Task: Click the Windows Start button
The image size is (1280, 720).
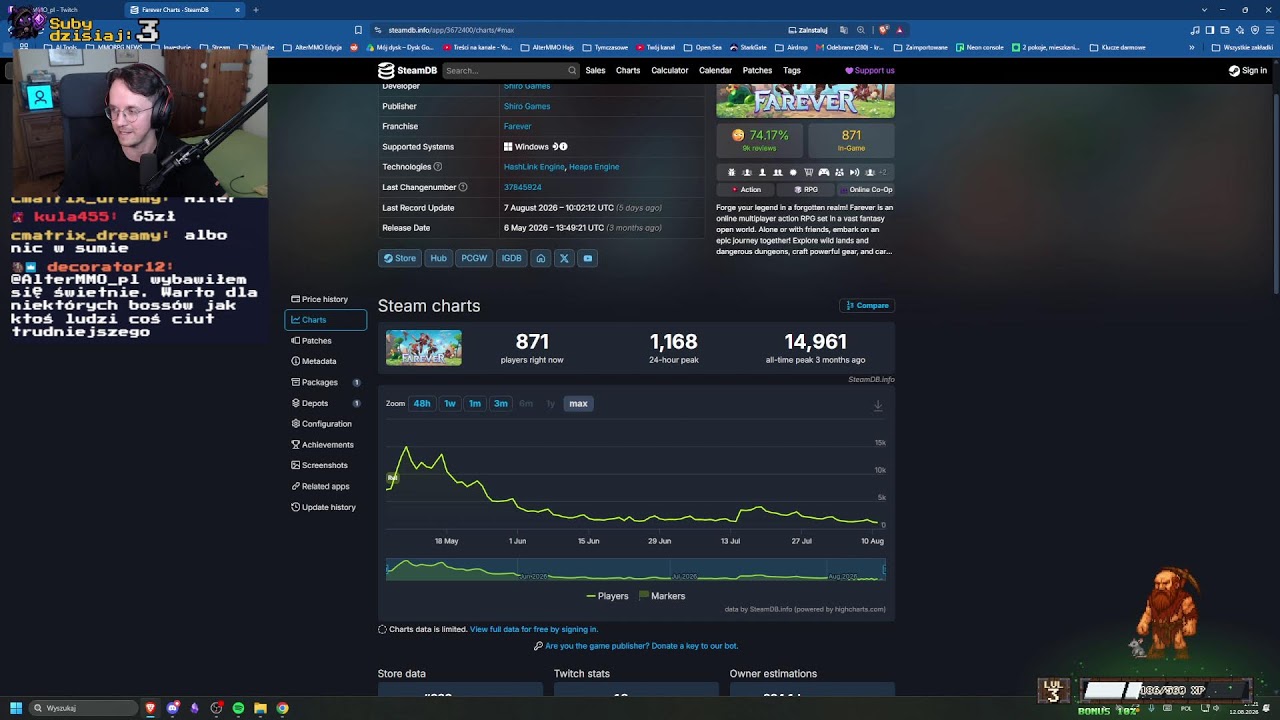Action: click(16, 708)
